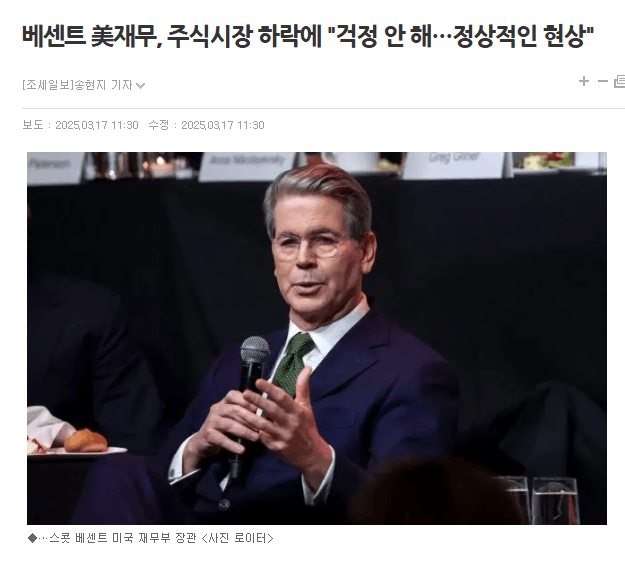Click the photo credit <사진 로이터>
Image resolution: width=625 pixels, height=567 pixels.
pyautogui.click(x=238, y=538)
